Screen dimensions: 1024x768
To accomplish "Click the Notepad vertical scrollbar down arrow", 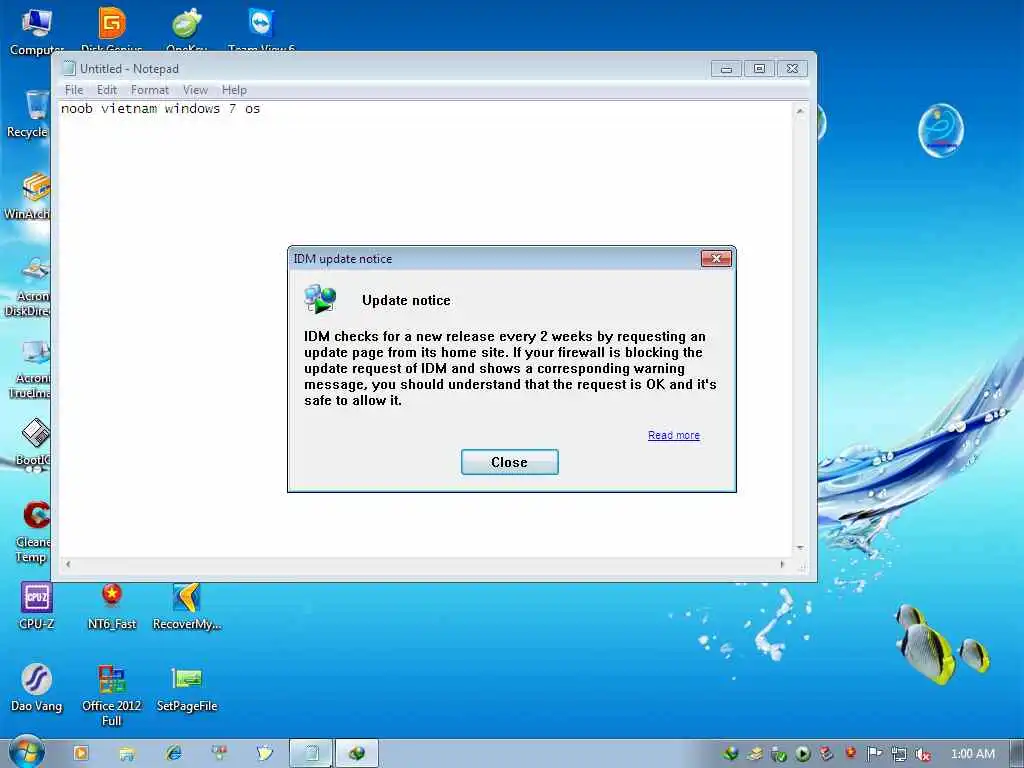I will pyautogui.click(x=800, y=548).
